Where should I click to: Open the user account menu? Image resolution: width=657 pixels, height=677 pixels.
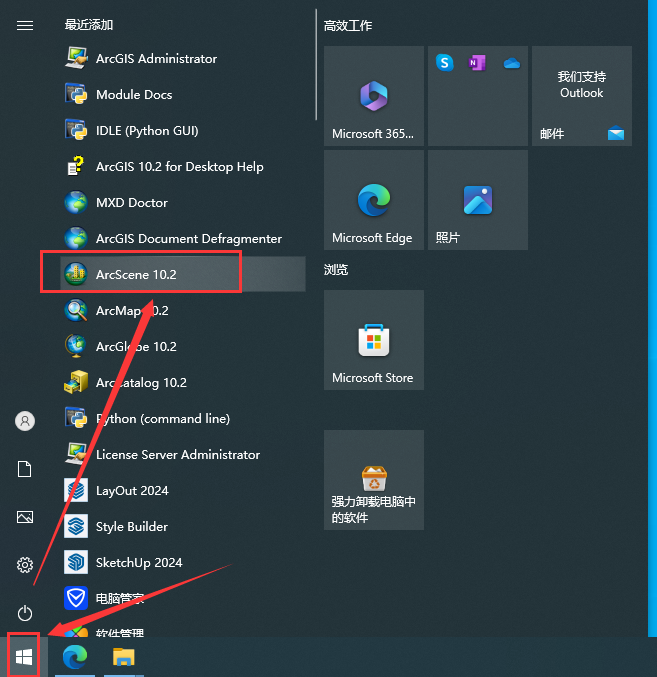point(25,421)
